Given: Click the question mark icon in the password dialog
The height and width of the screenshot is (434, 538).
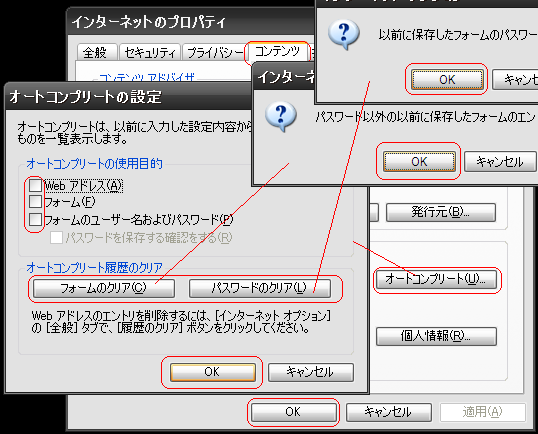Looking at the screenshot, I should pyautogui.click(x=344, y=34).
